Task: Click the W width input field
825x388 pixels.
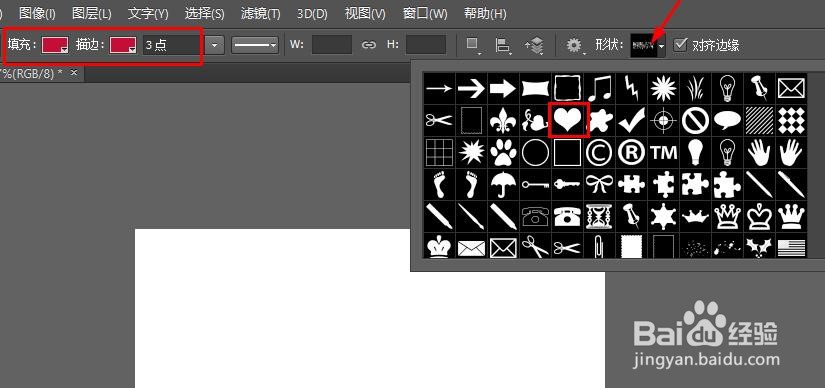Action: pyautogui.click(x=332, y=45)
